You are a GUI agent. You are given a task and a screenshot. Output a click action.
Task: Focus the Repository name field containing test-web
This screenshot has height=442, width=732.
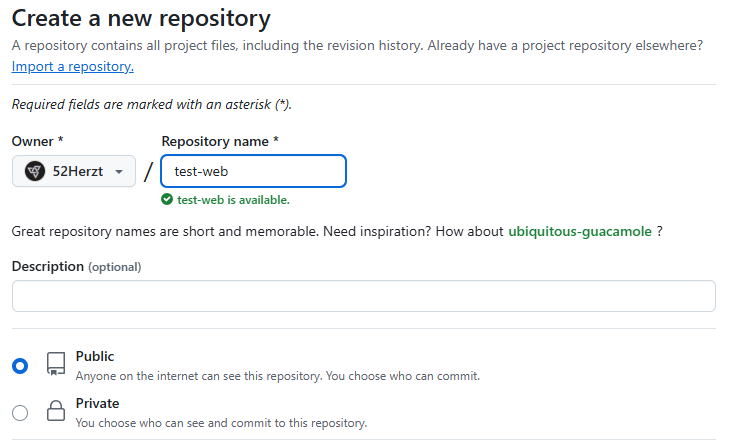[253, 172]
